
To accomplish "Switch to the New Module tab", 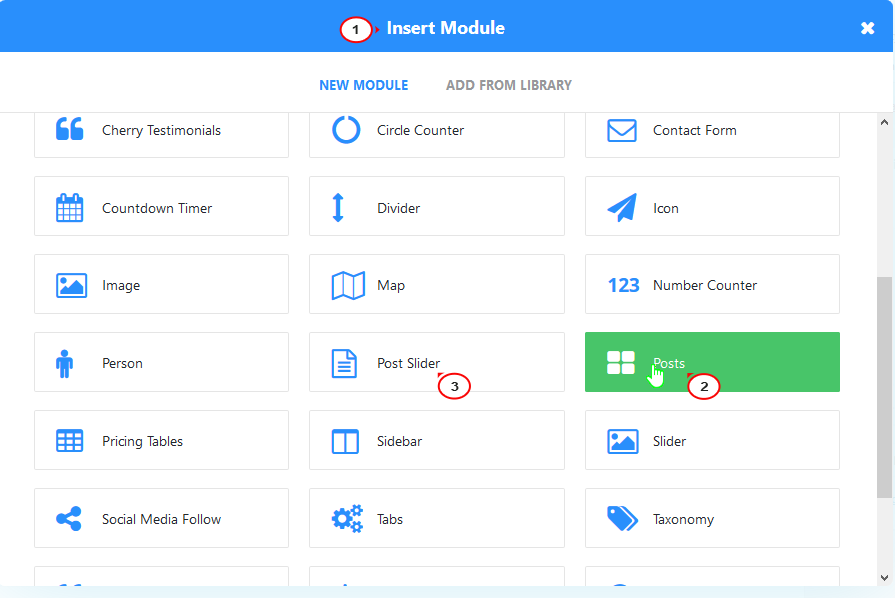I will coord(364,85).
